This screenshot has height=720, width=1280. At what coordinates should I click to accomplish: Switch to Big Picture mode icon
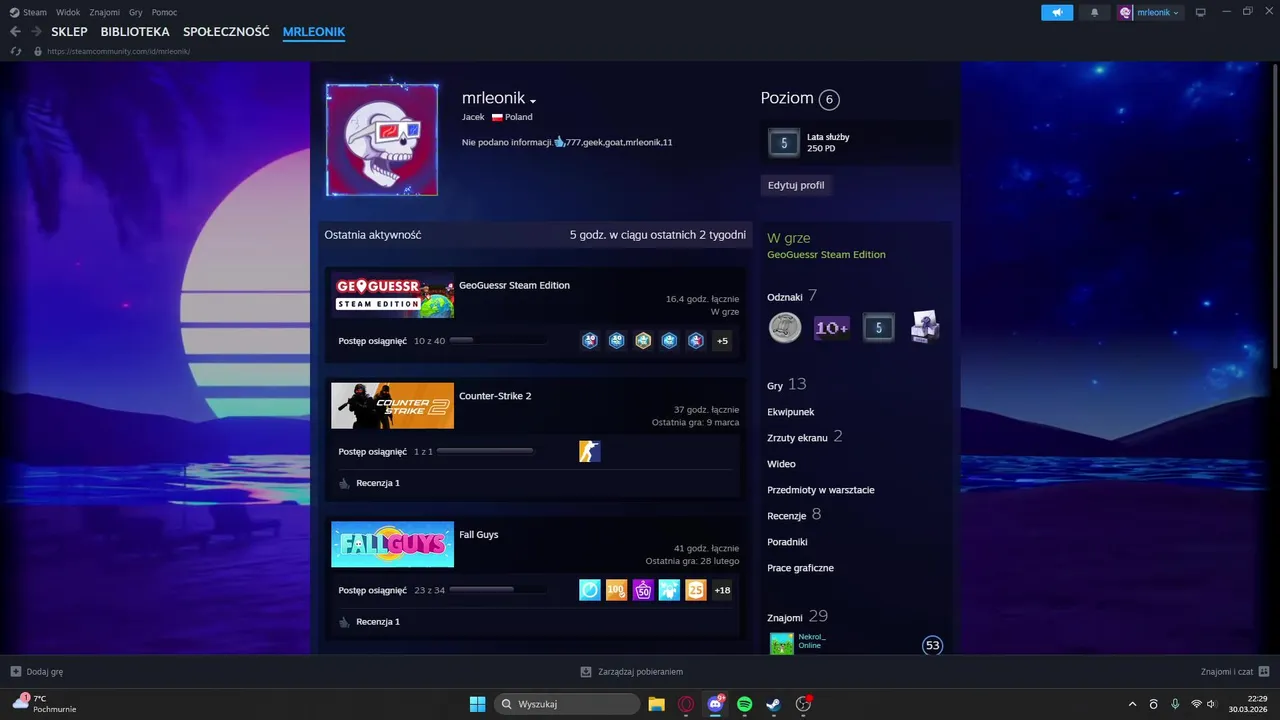point(1201,12)
